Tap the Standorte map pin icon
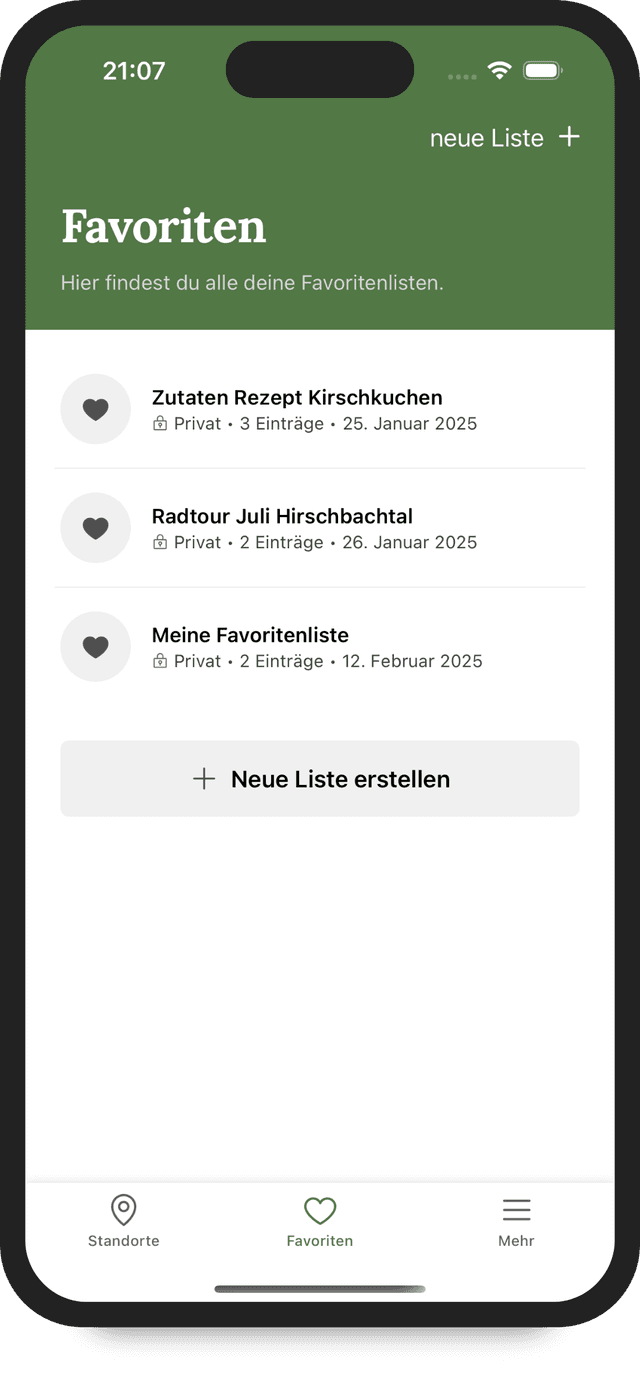Viewport: 640px width, 1374px height. [x=123, y=1210]
